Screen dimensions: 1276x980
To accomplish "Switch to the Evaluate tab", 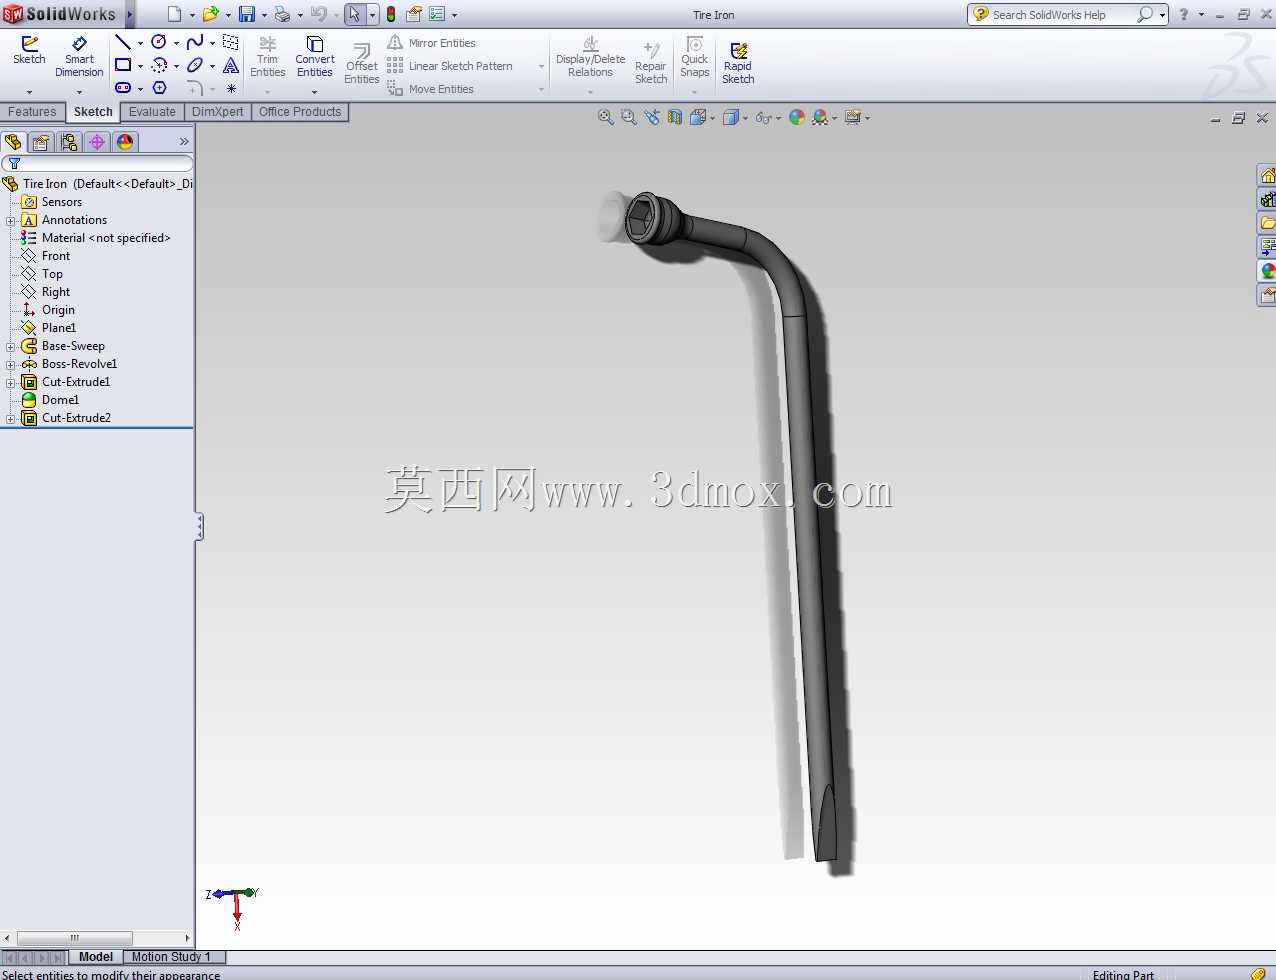I will 152,112.
